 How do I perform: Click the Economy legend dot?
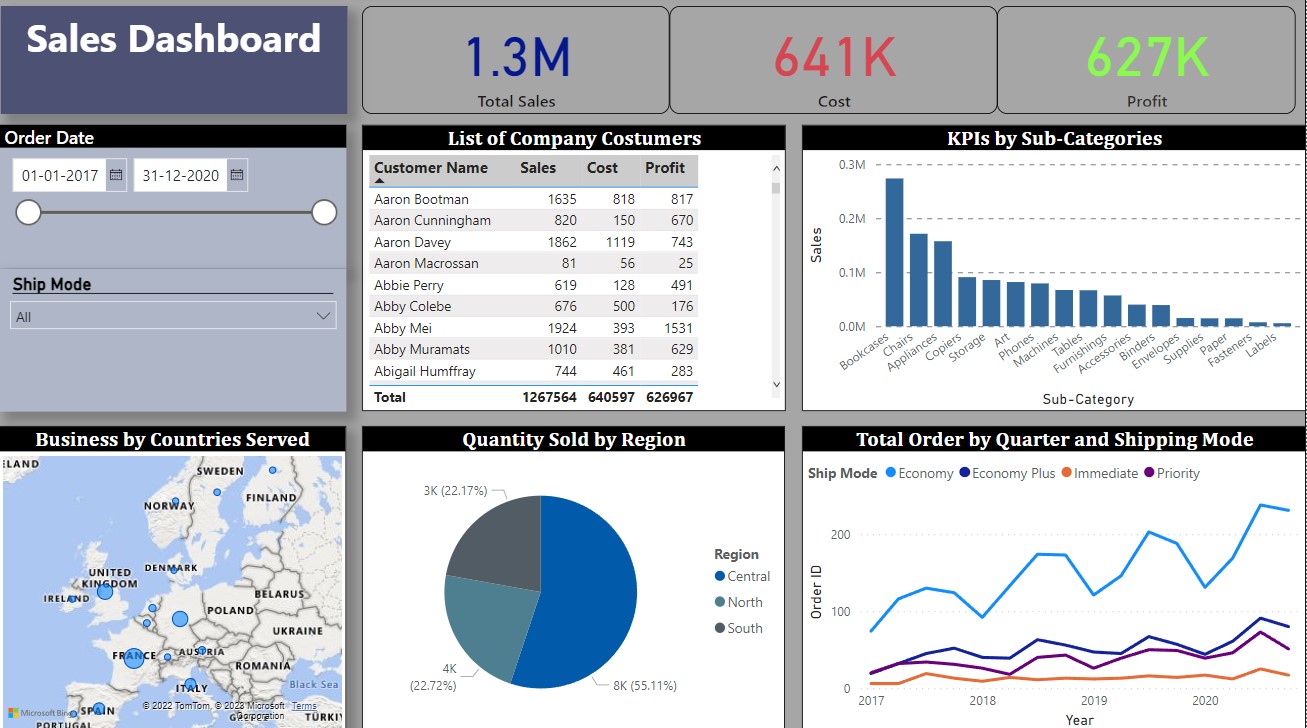click(x=891, y=473)
